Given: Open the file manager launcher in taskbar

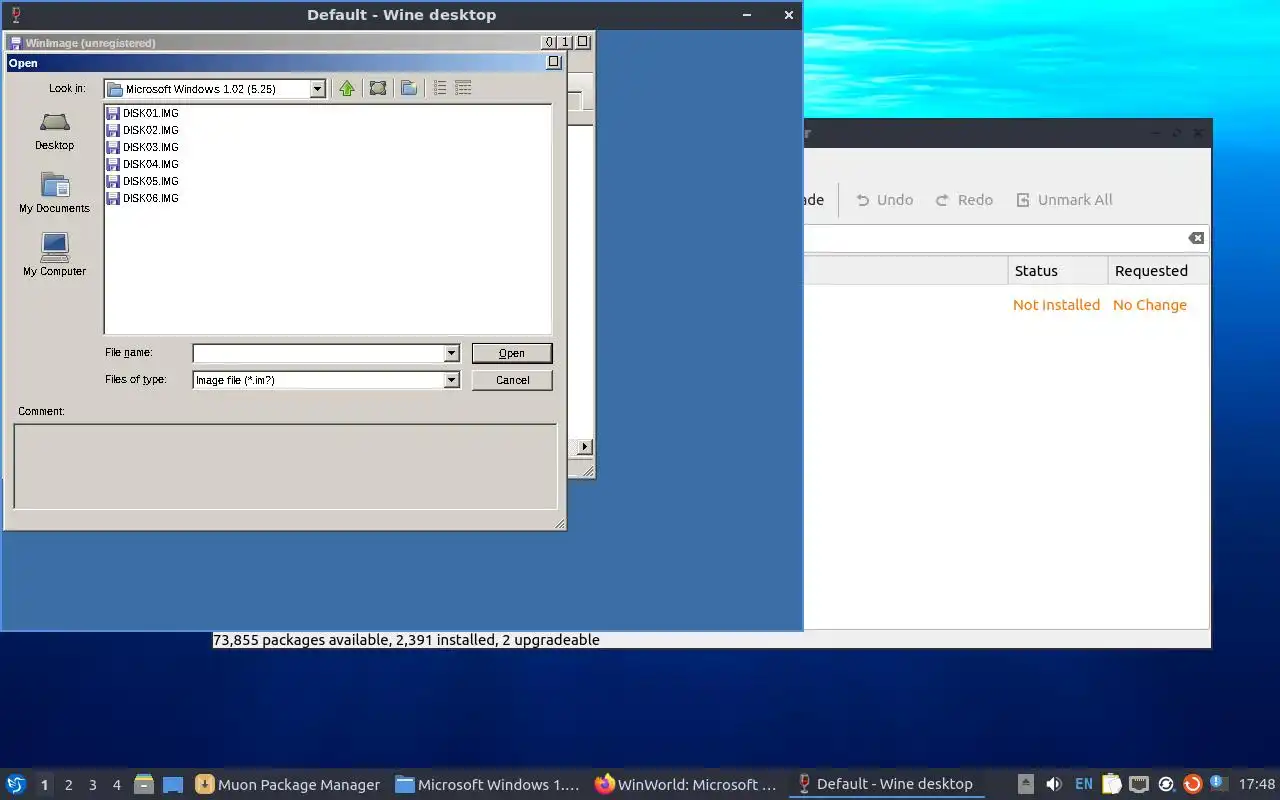Looking at the screenshot, I should [x=144, y=784].
